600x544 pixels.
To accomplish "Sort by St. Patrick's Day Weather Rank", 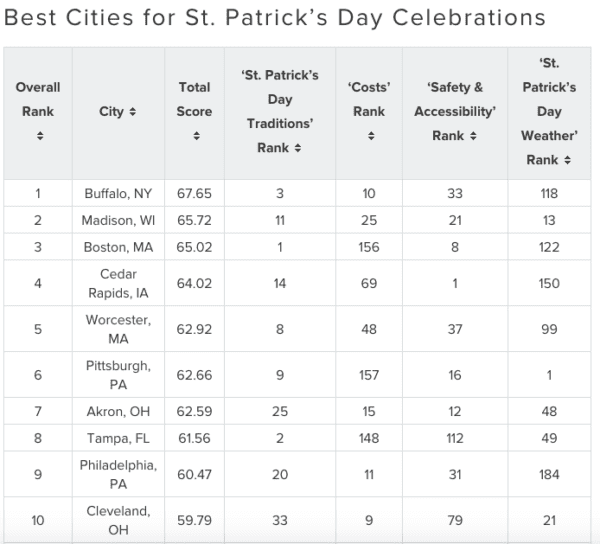I will tap(567, 160).
